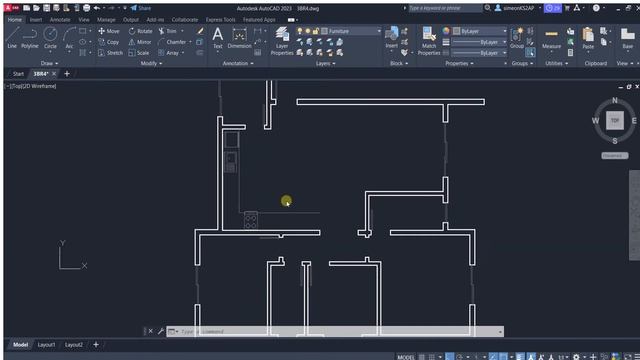Screen dimensions: 640x360
Task: Open the Manage ribbon tab
Action: [106, 20]
